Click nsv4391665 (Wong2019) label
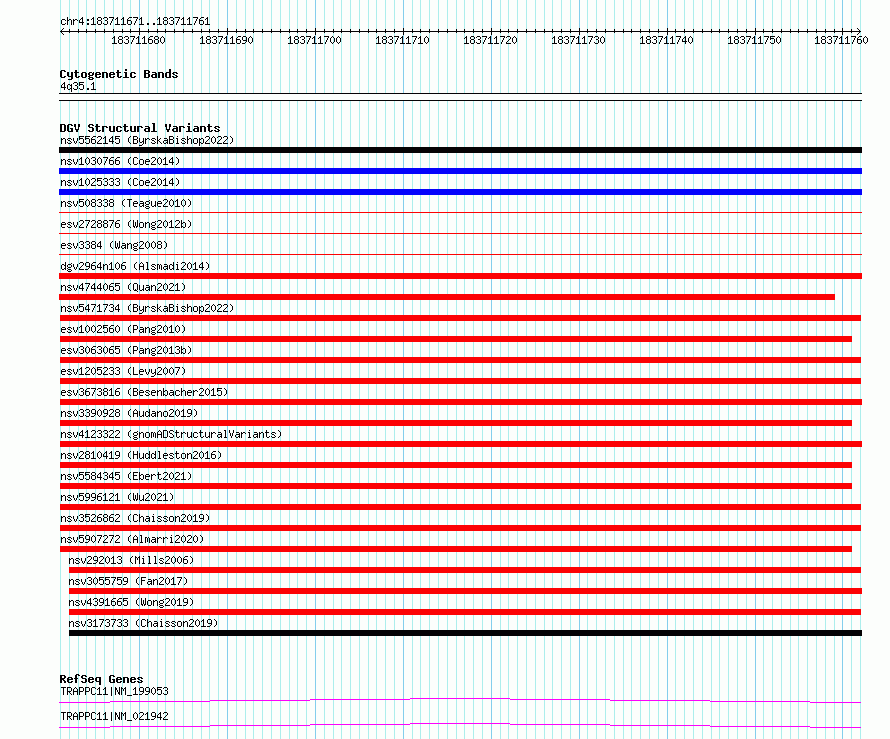Screen dimensions: 890x739 pyautogui.click(x=131, y=602)
